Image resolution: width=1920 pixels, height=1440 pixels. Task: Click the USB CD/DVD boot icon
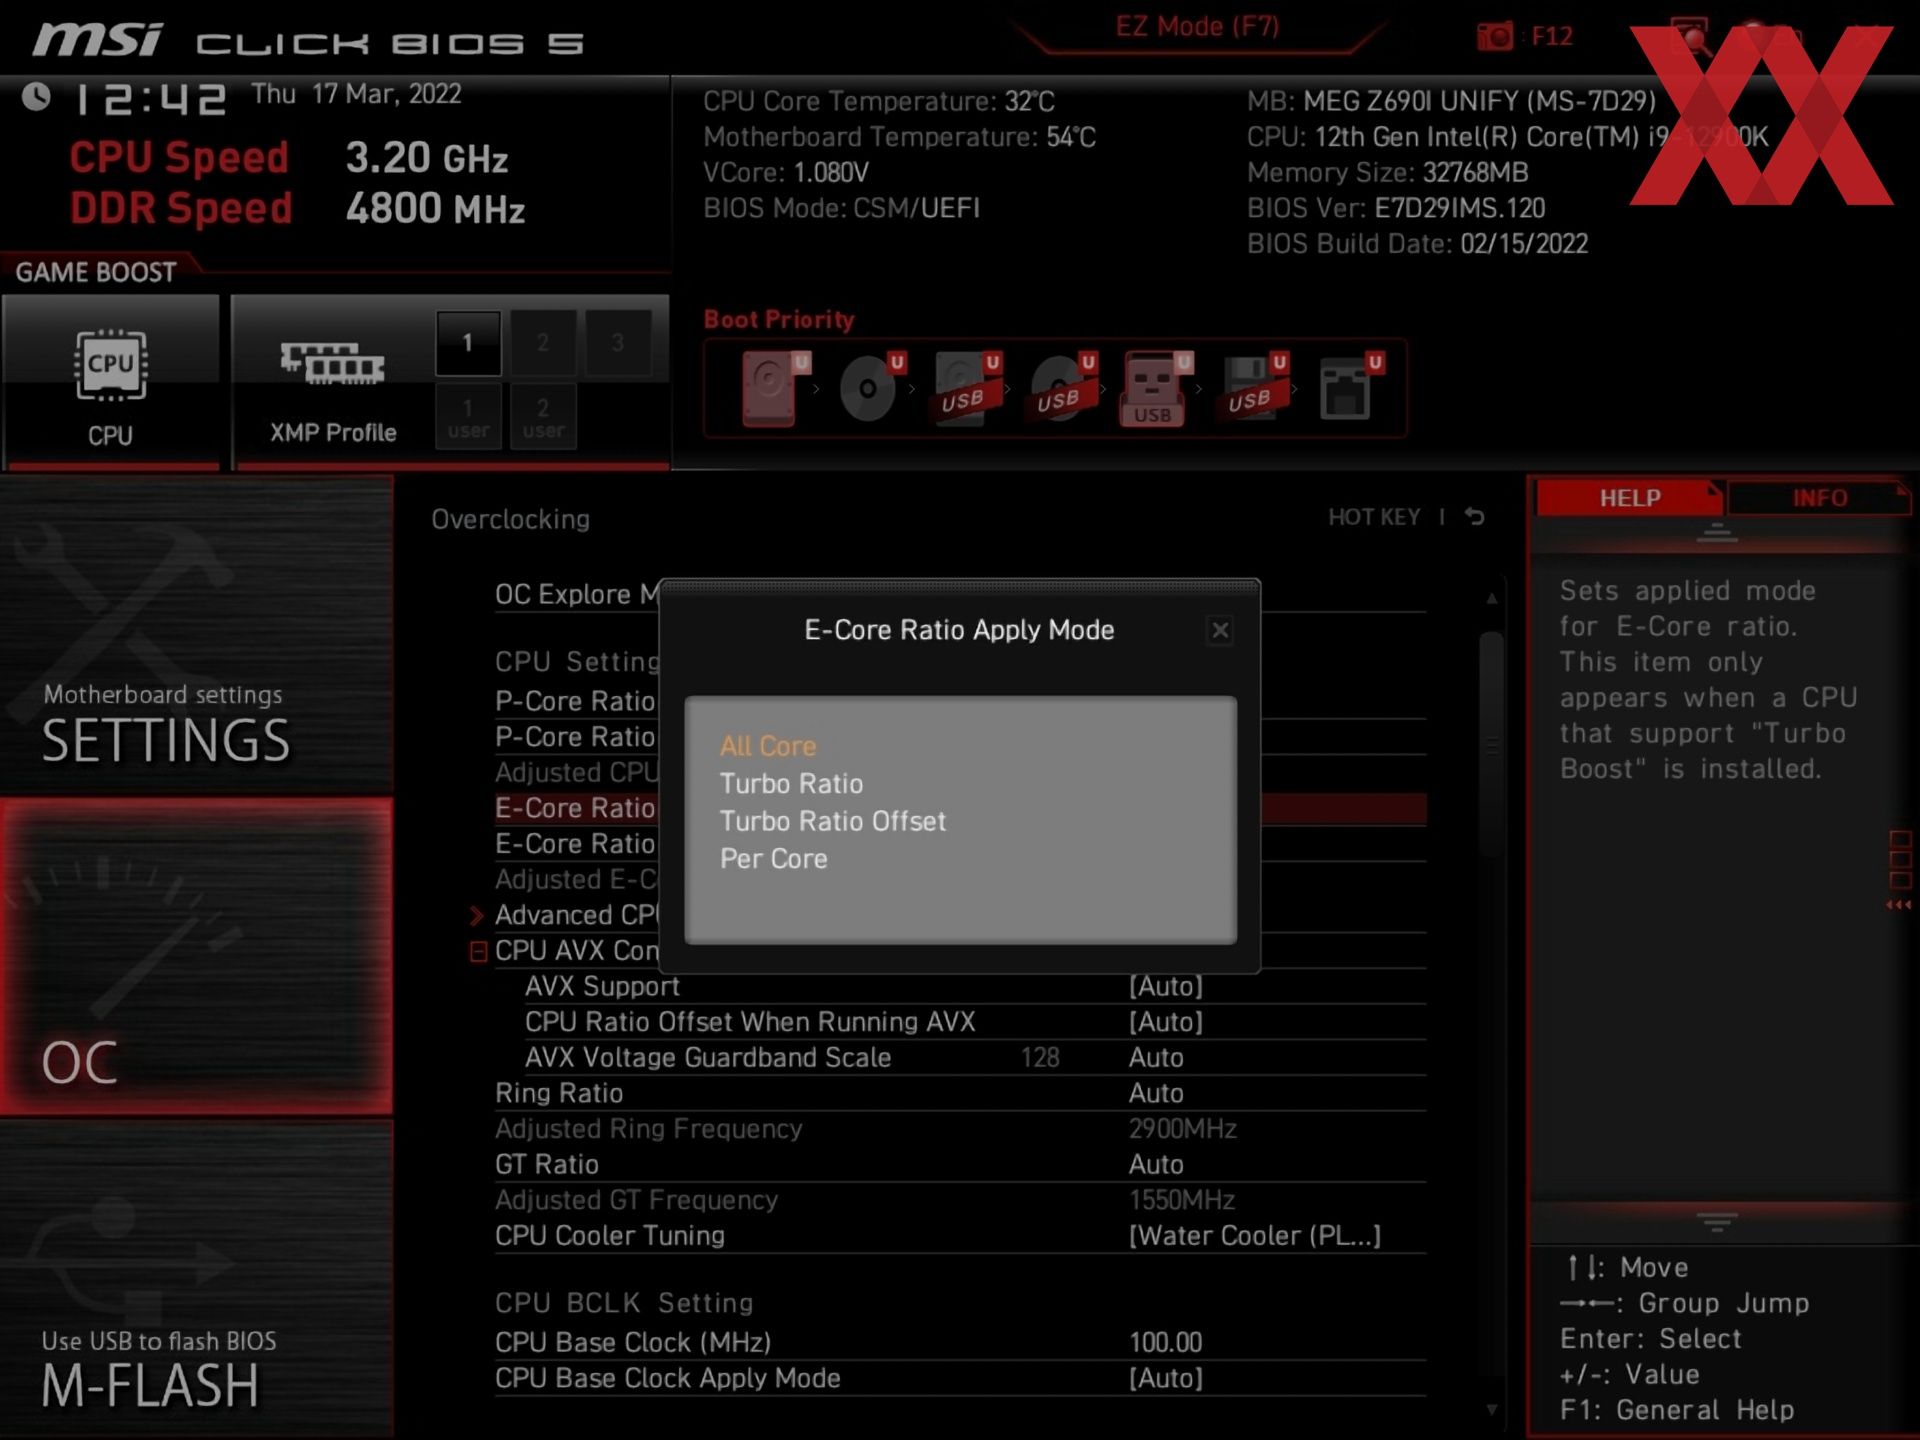click(1062, 388)
